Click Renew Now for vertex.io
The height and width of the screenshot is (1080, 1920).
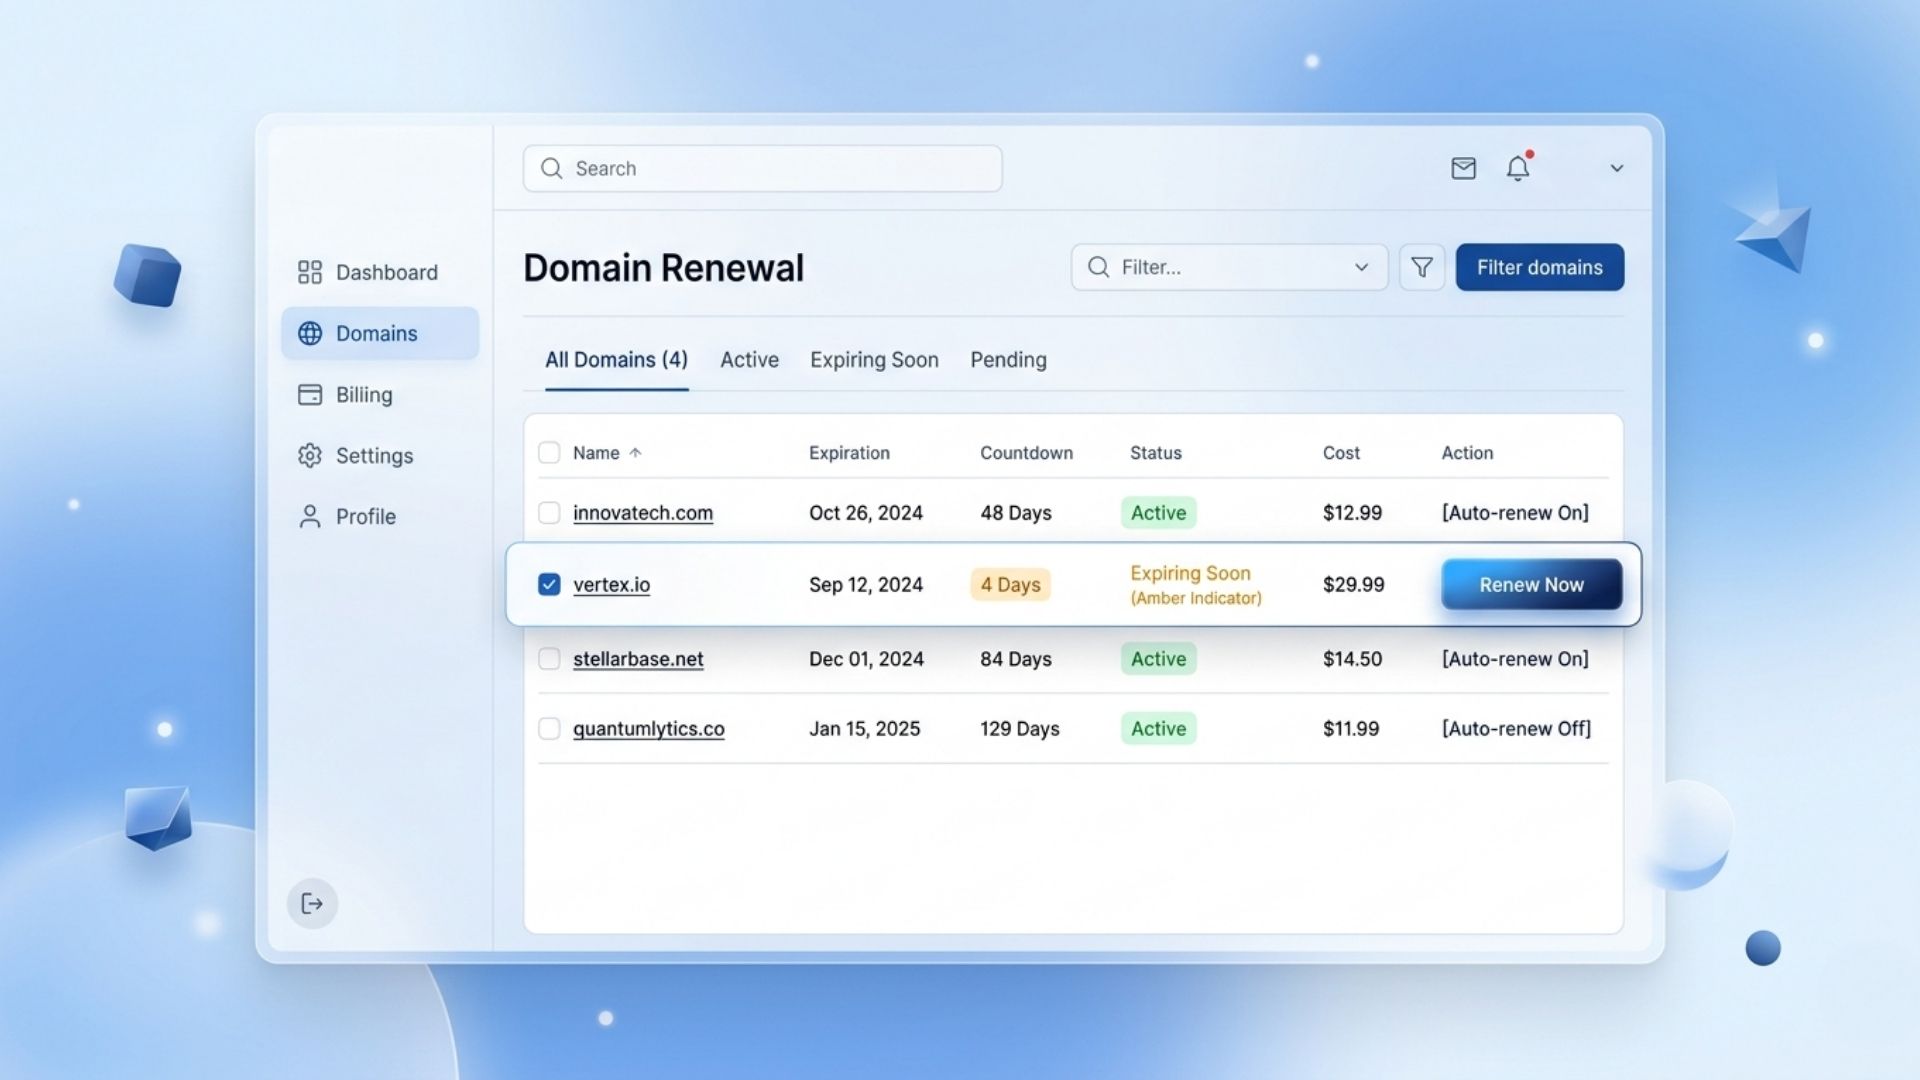tap(1531, 585)
